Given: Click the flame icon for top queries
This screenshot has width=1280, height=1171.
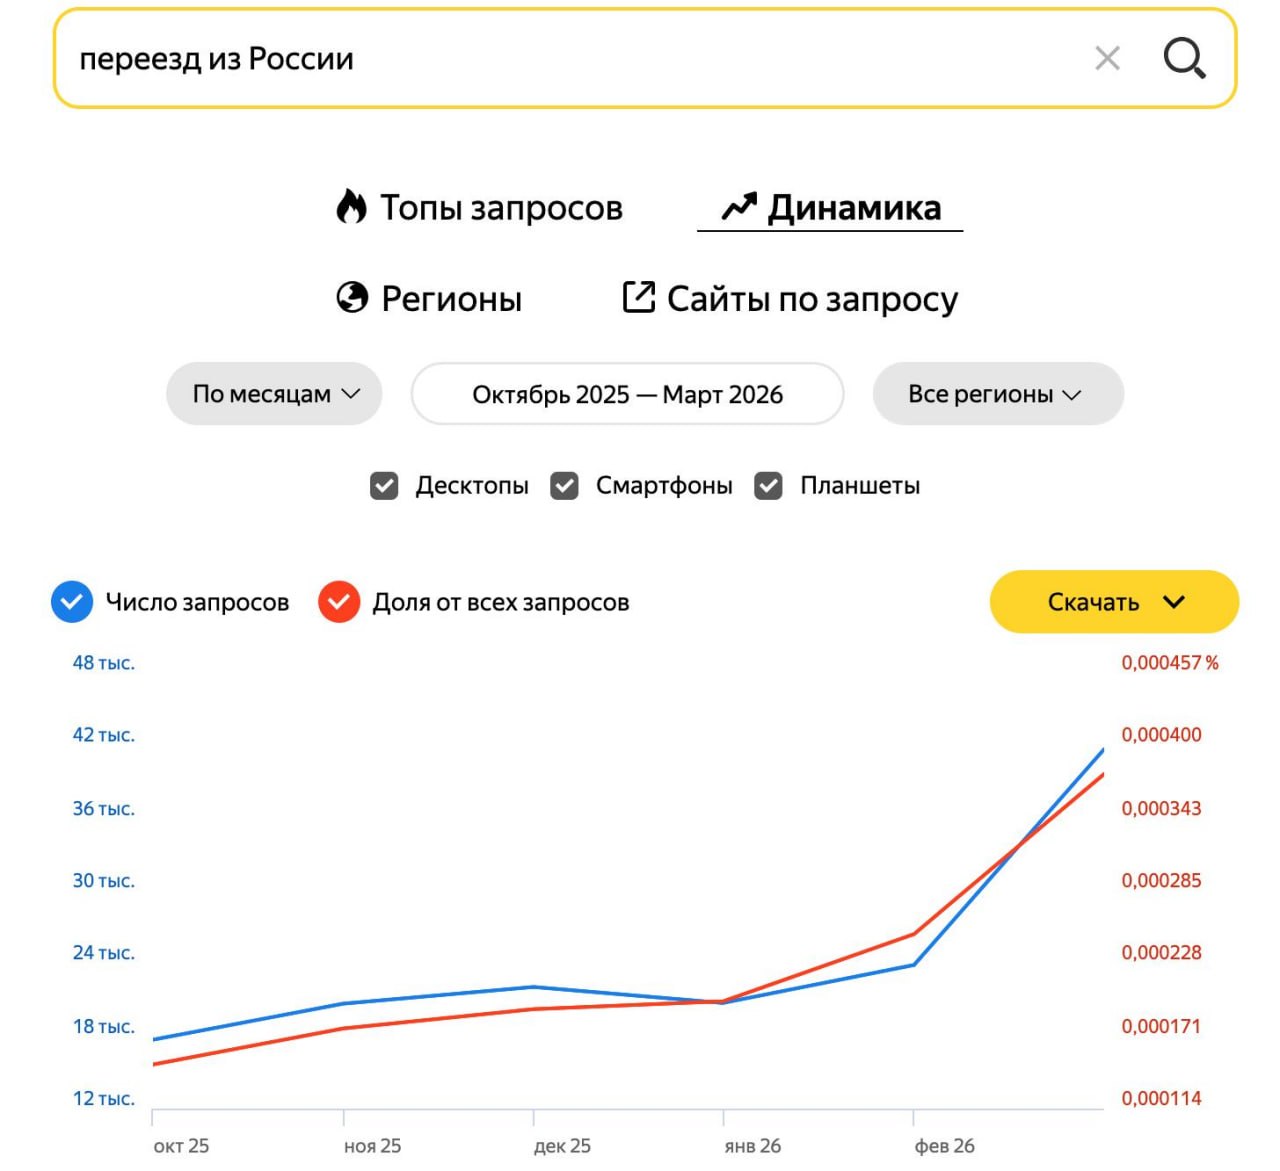Looking at the screenshot, I should pyautogui.click(x=351, y=207).
